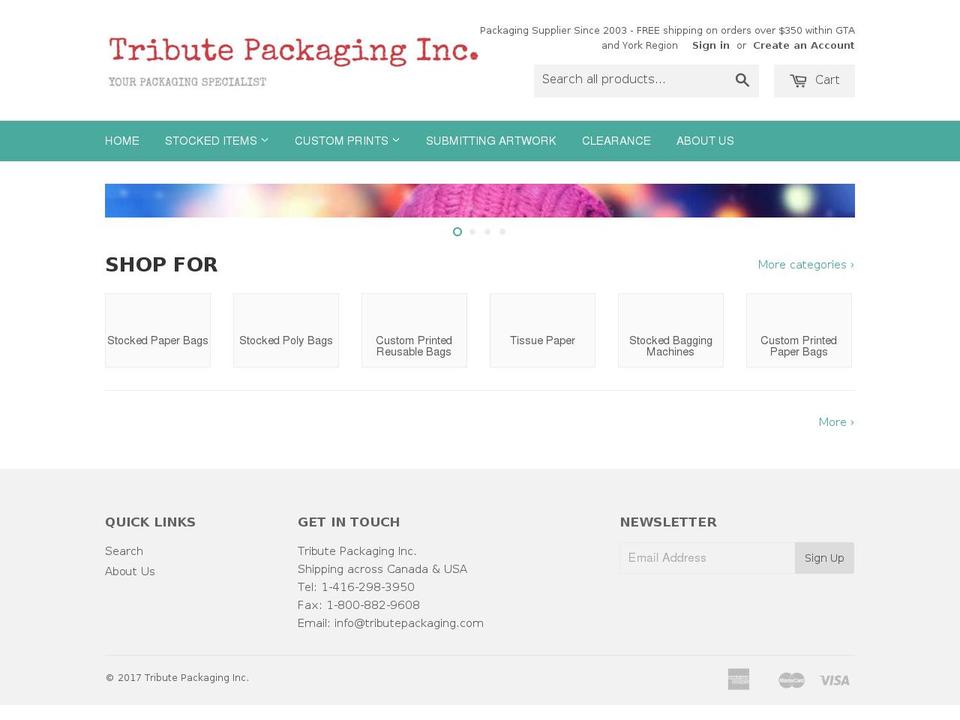Select the third carousel indicator dot
Viewport: 960px width, 720px height.
point(487,231)
